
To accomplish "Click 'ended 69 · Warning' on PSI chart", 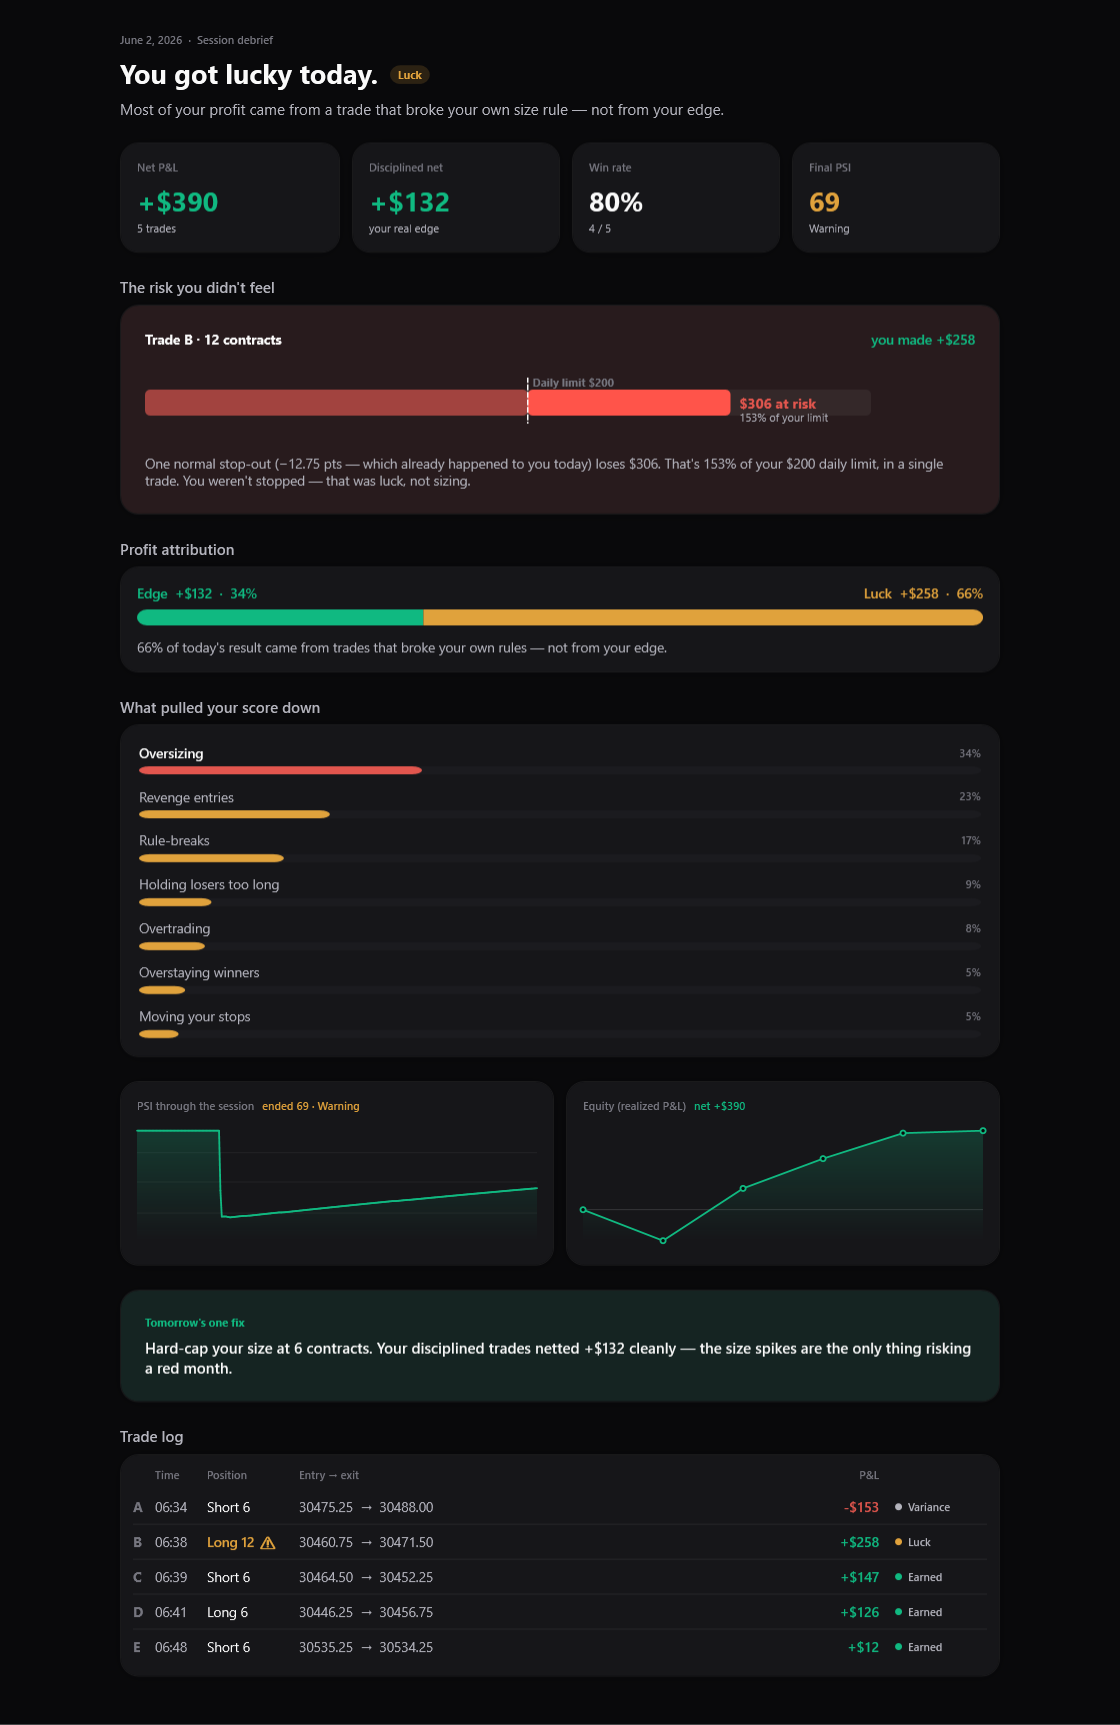I will pyautogui.click(x=311, y=1106).
